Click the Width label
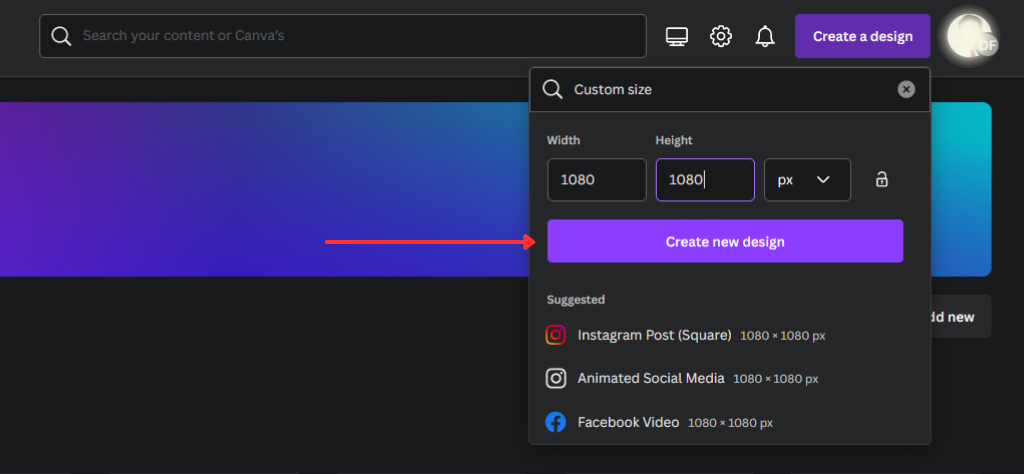 [x=564, y=140]
